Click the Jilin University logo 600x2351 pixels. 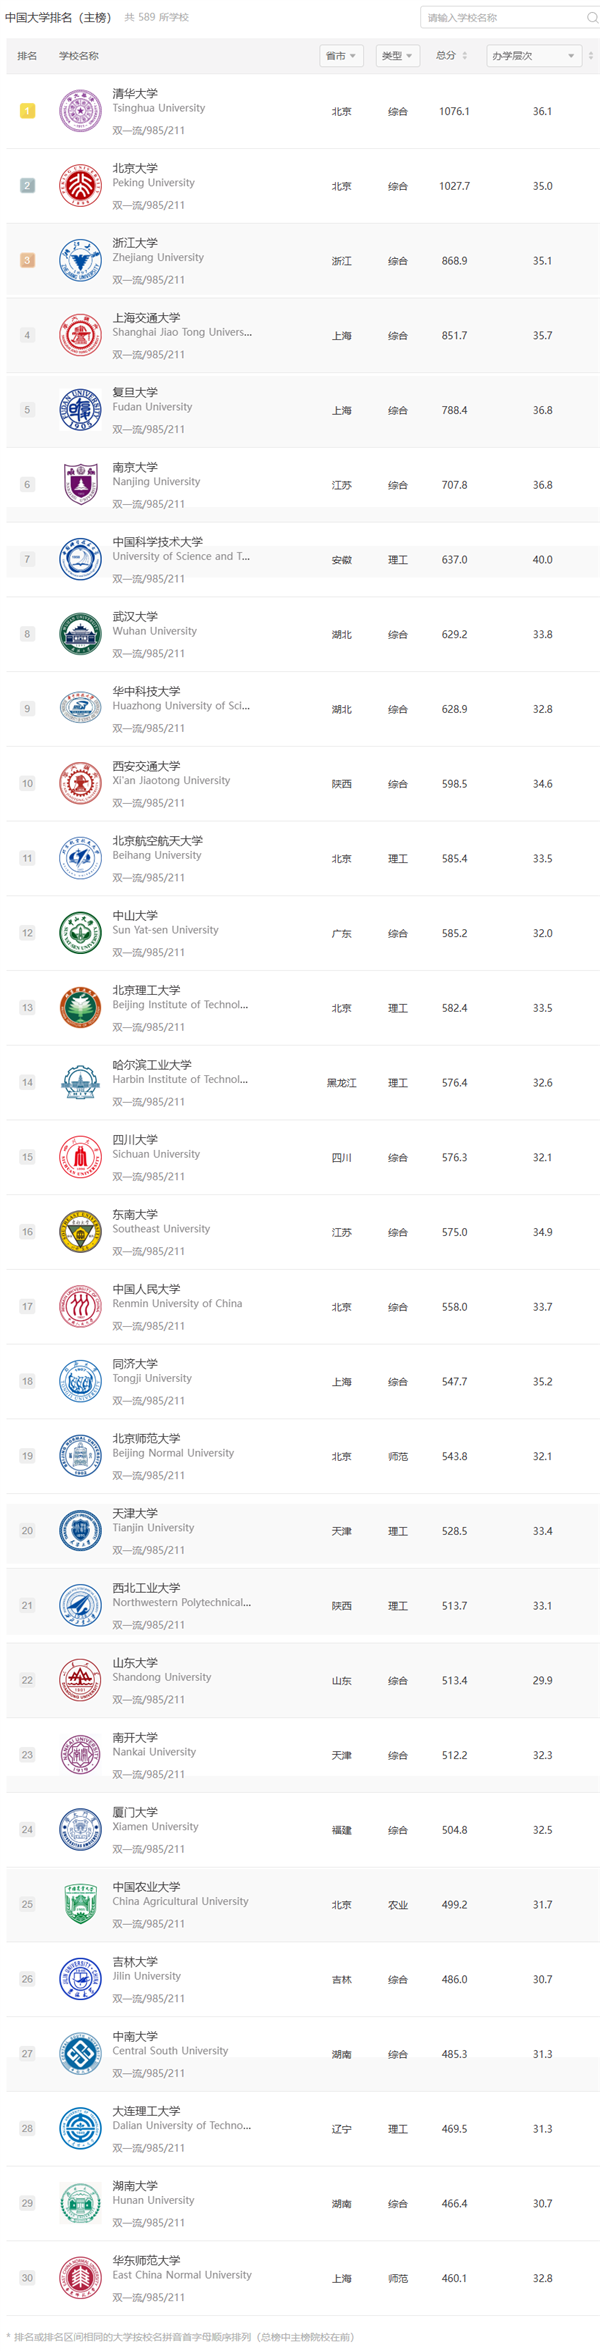80,1979
